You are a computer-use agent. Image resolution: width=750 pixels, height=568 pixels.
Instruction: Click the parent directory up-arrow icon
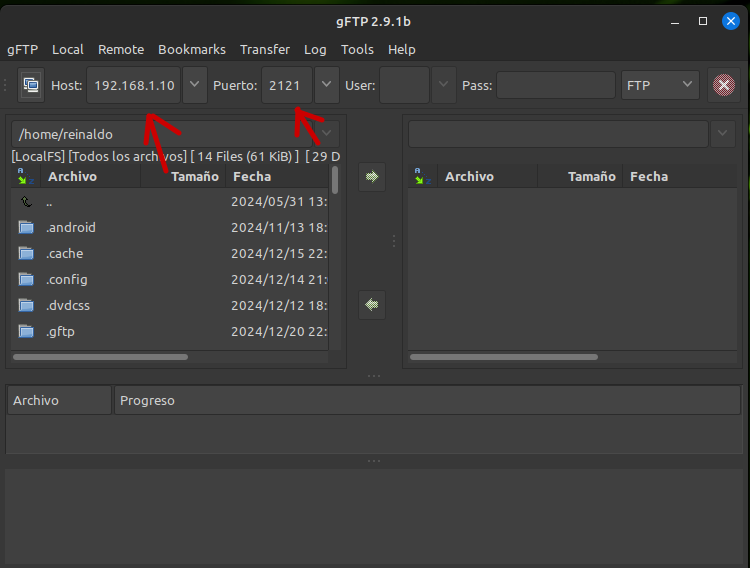point(26,201)
